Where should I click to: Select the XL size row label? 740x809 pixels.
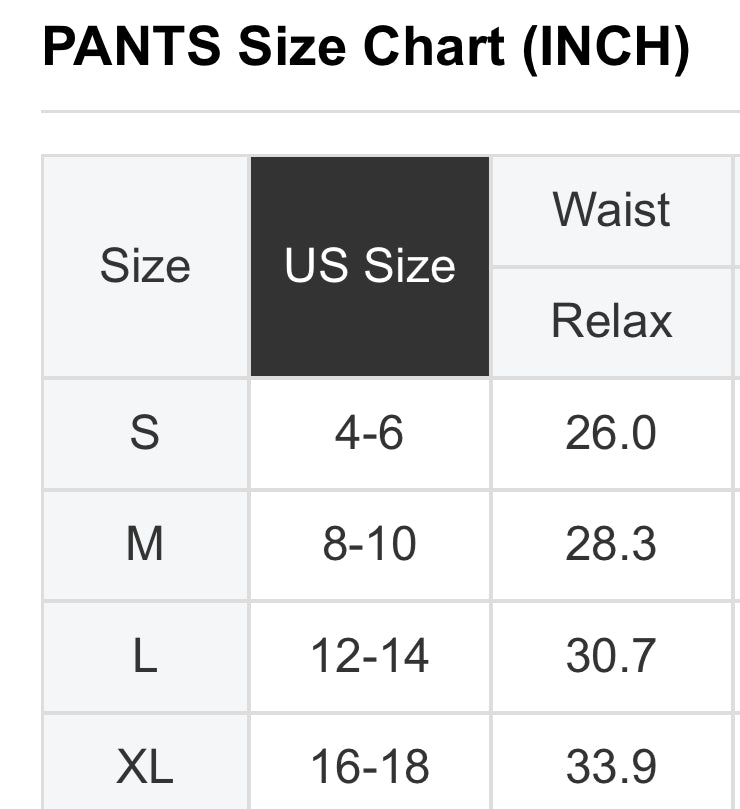click(x=145, y=767)
